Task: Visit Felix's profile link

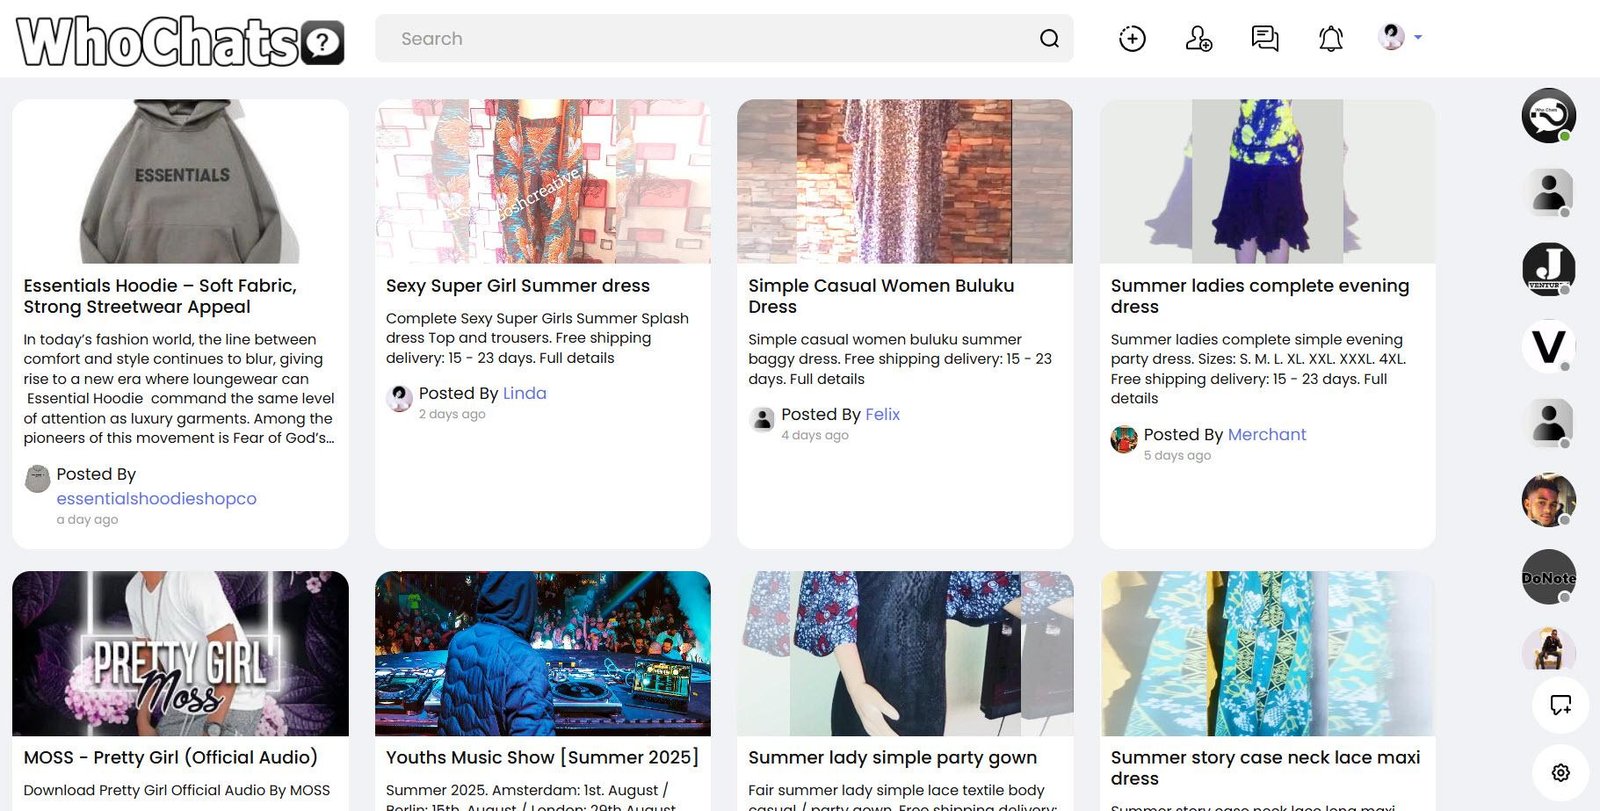Action: (883, 414)
